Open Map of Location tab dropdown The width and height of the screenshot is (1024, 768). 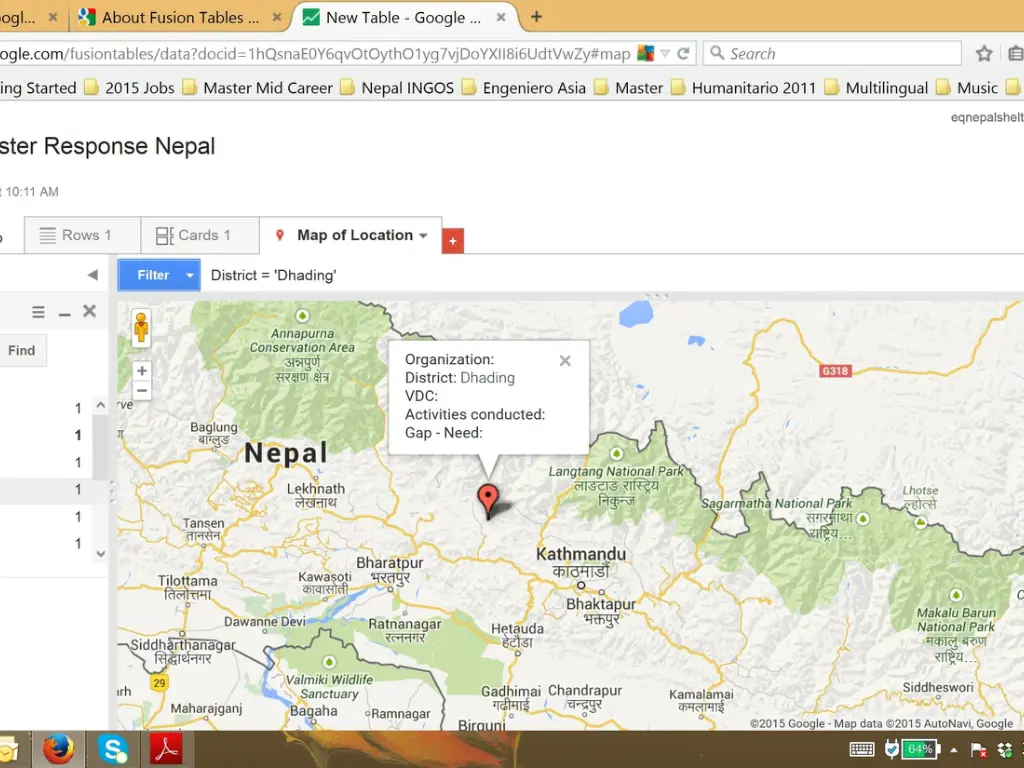(x=423, y=236)
